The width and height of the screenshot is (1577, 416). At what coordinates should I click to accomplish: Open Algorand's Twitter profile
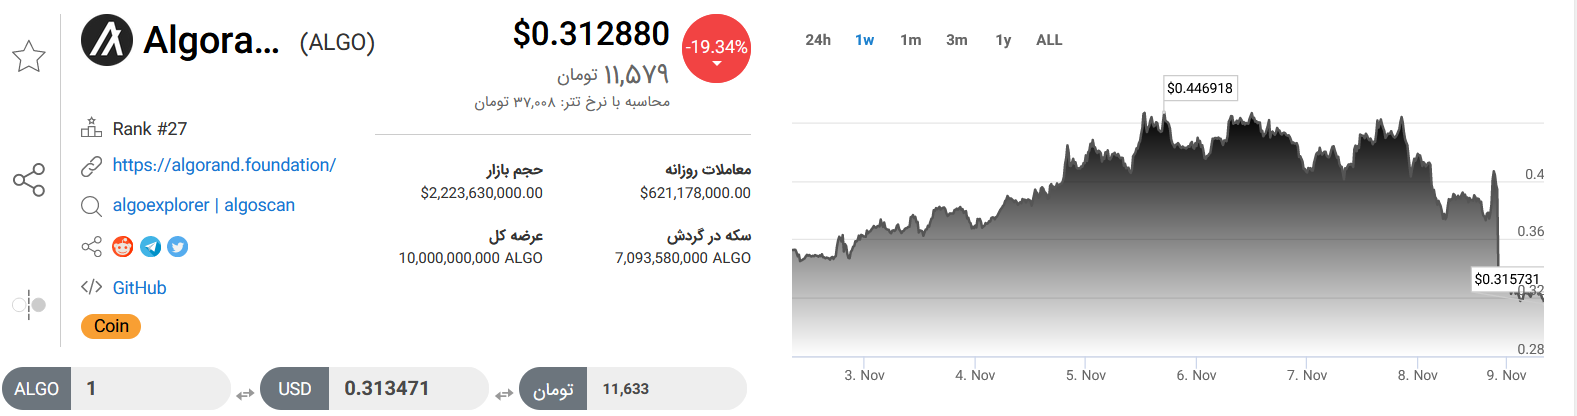point(178,247)
